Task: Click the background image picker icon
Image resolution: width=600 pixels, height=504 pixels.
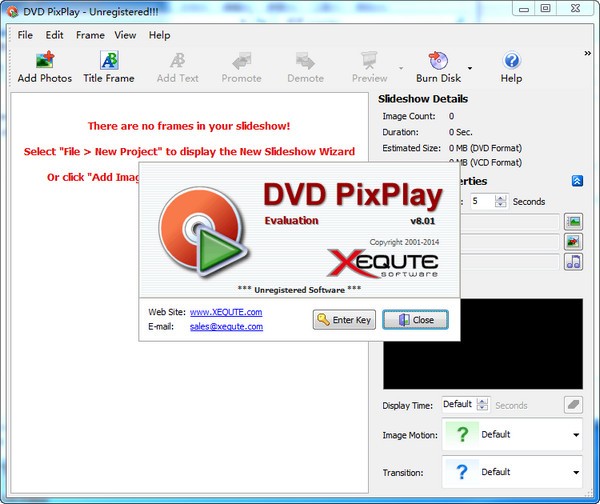Action: tap(574, 221)
